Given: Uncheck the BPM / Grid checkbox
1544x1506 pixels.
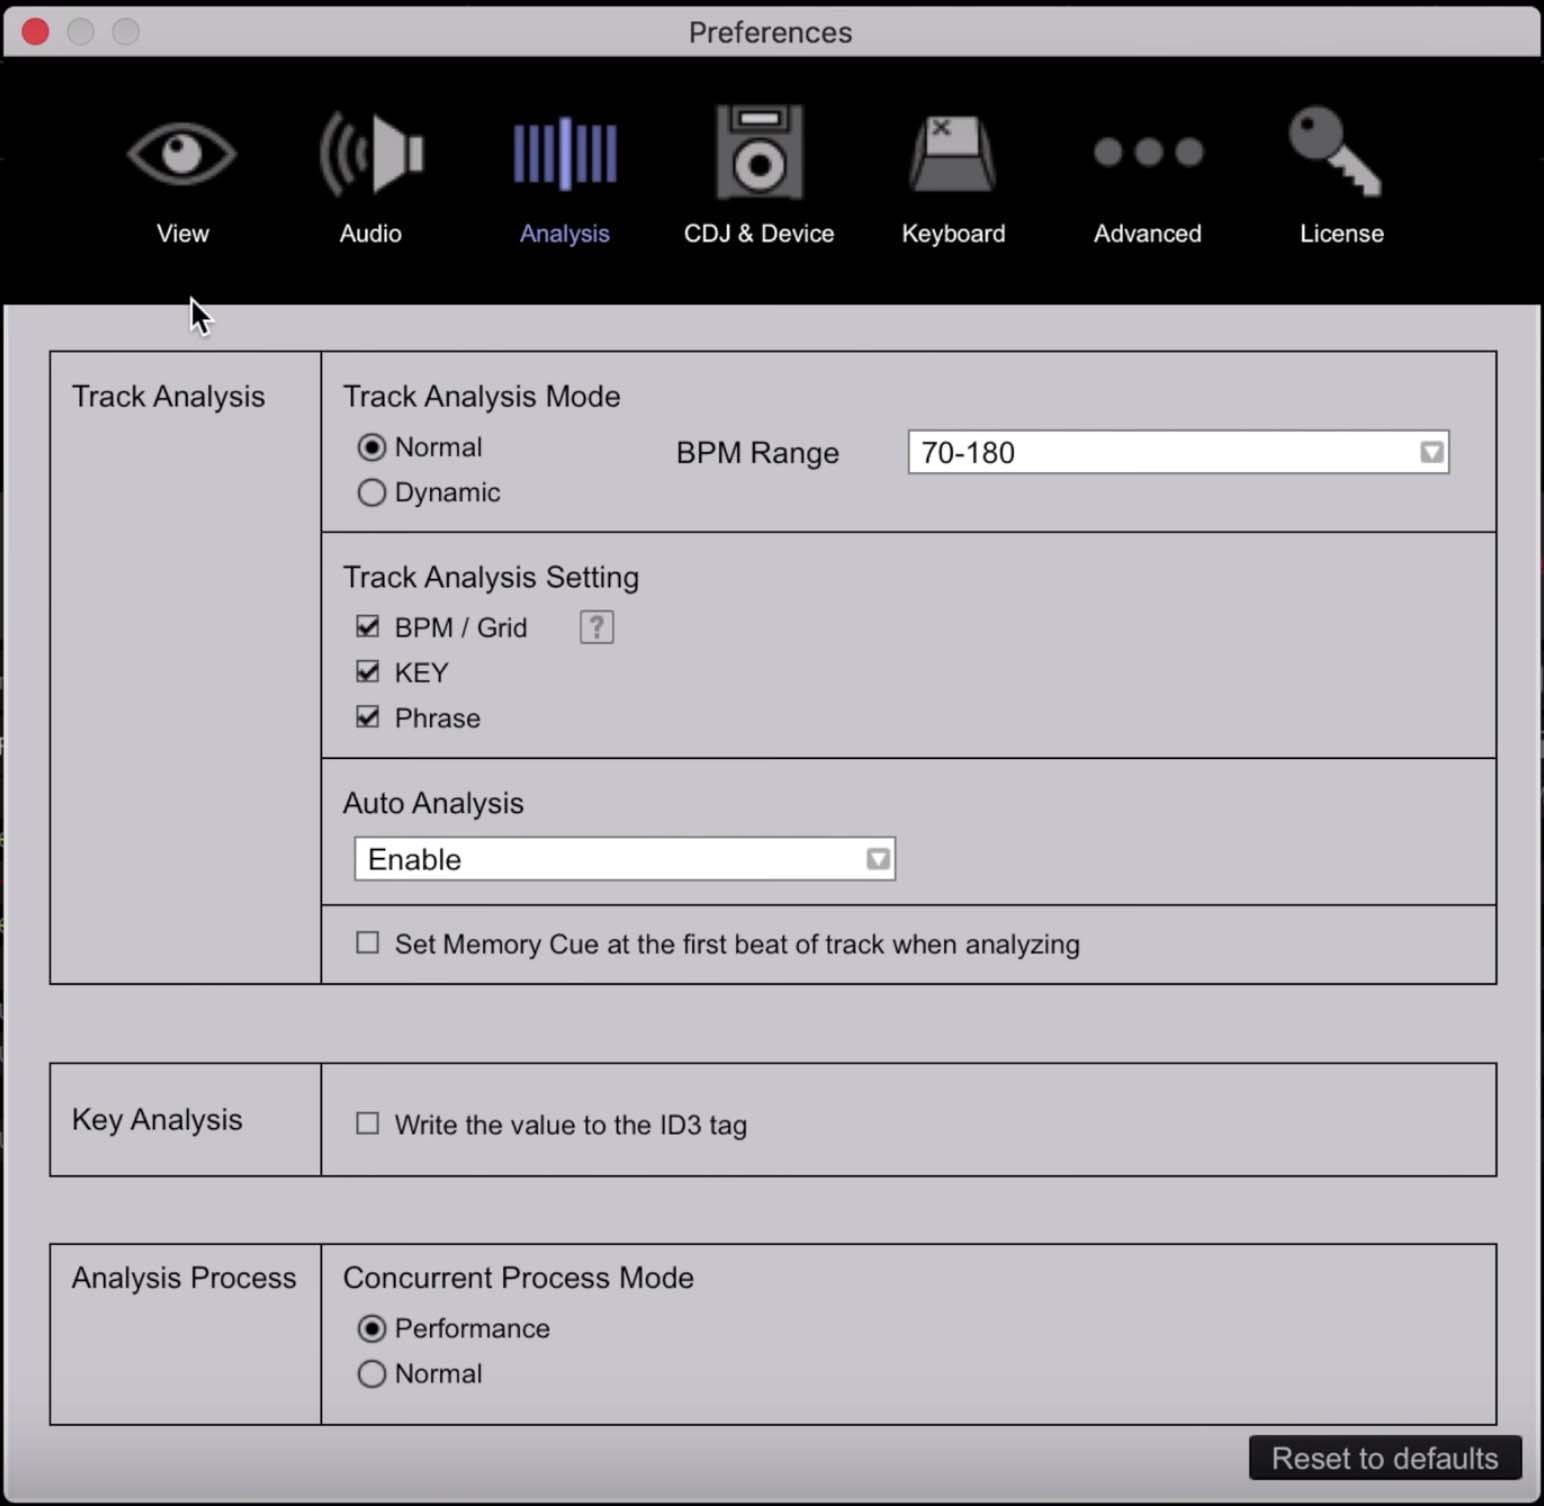Looking at the screenshot, I should [x=368, y=627].
